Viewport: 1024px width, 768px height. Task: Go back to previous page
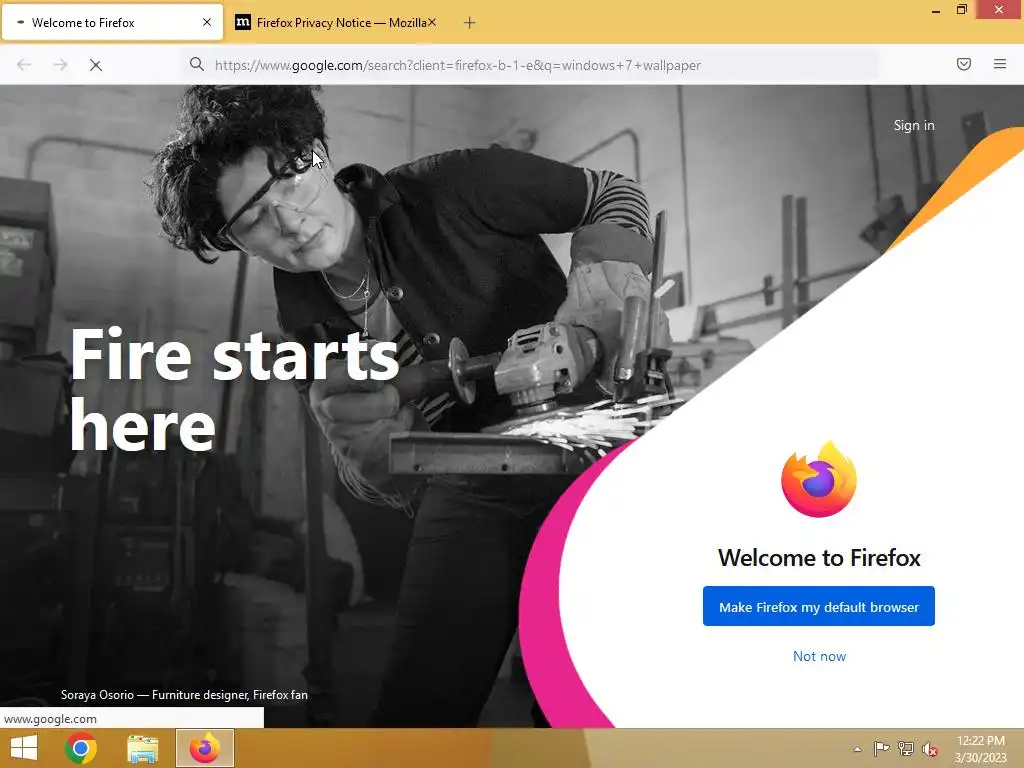pyautogui.click(x=24, y=65)
